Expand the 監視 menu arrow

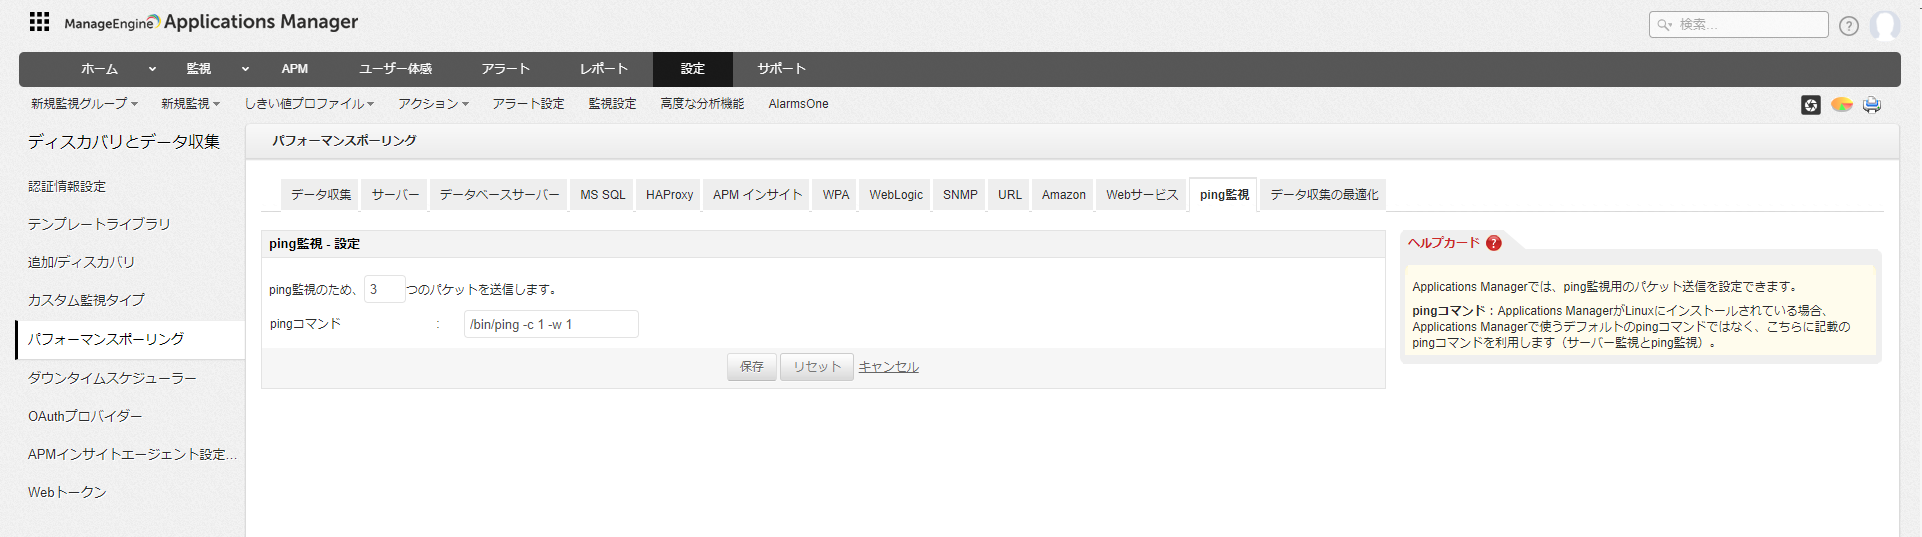[x=245, y=69]
